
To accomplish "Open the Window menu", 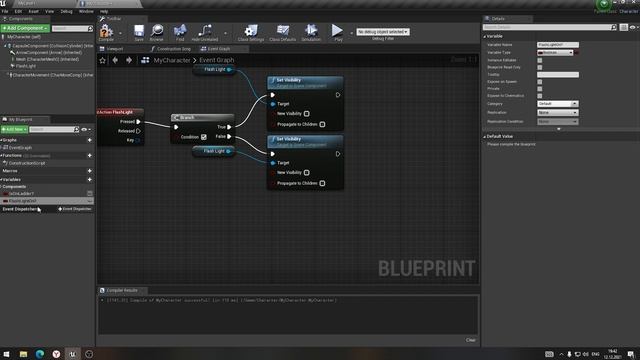I will 86,11.
